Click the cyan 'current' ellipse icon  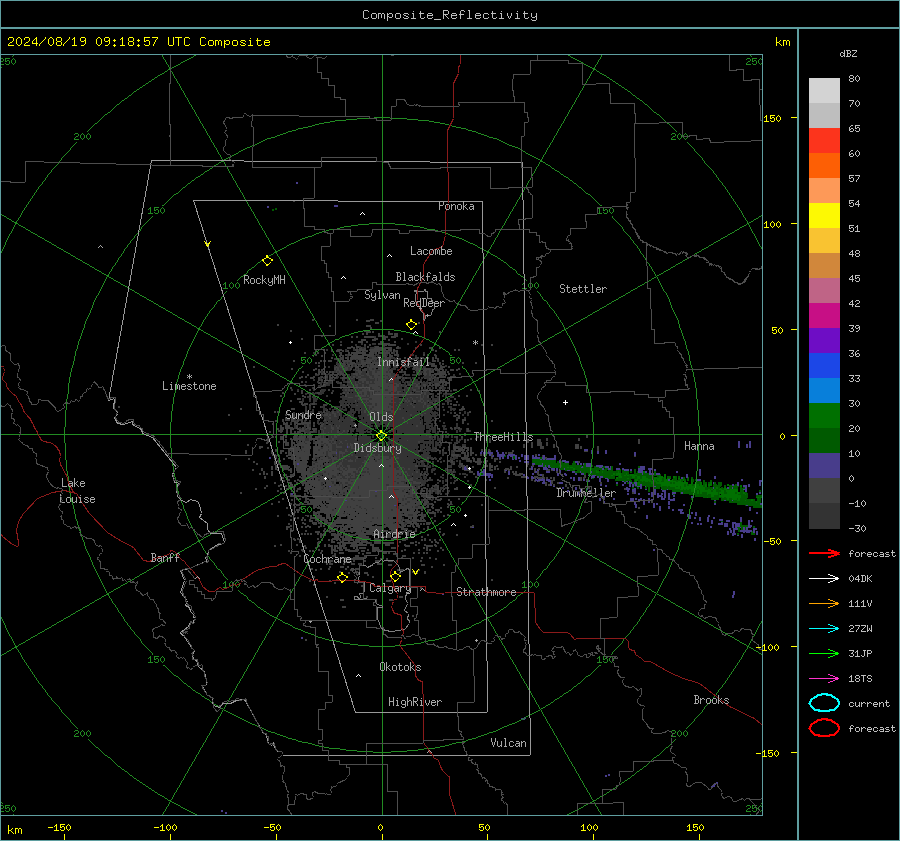[x=824, y=703]
